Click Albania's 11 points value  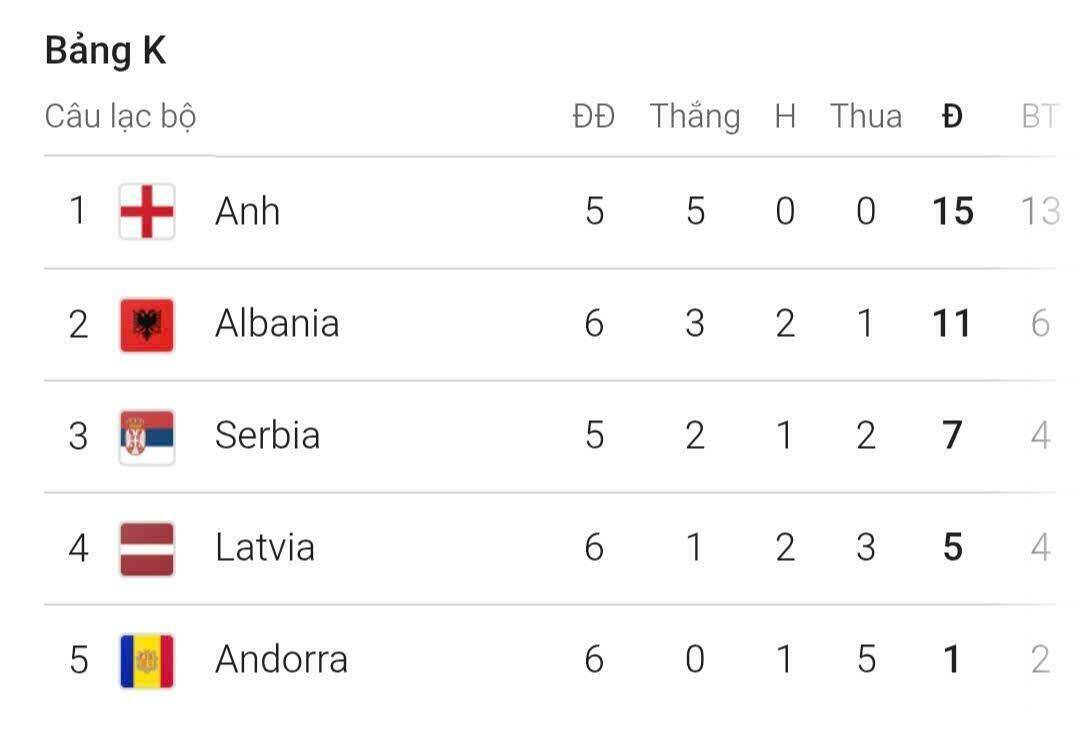952,324
